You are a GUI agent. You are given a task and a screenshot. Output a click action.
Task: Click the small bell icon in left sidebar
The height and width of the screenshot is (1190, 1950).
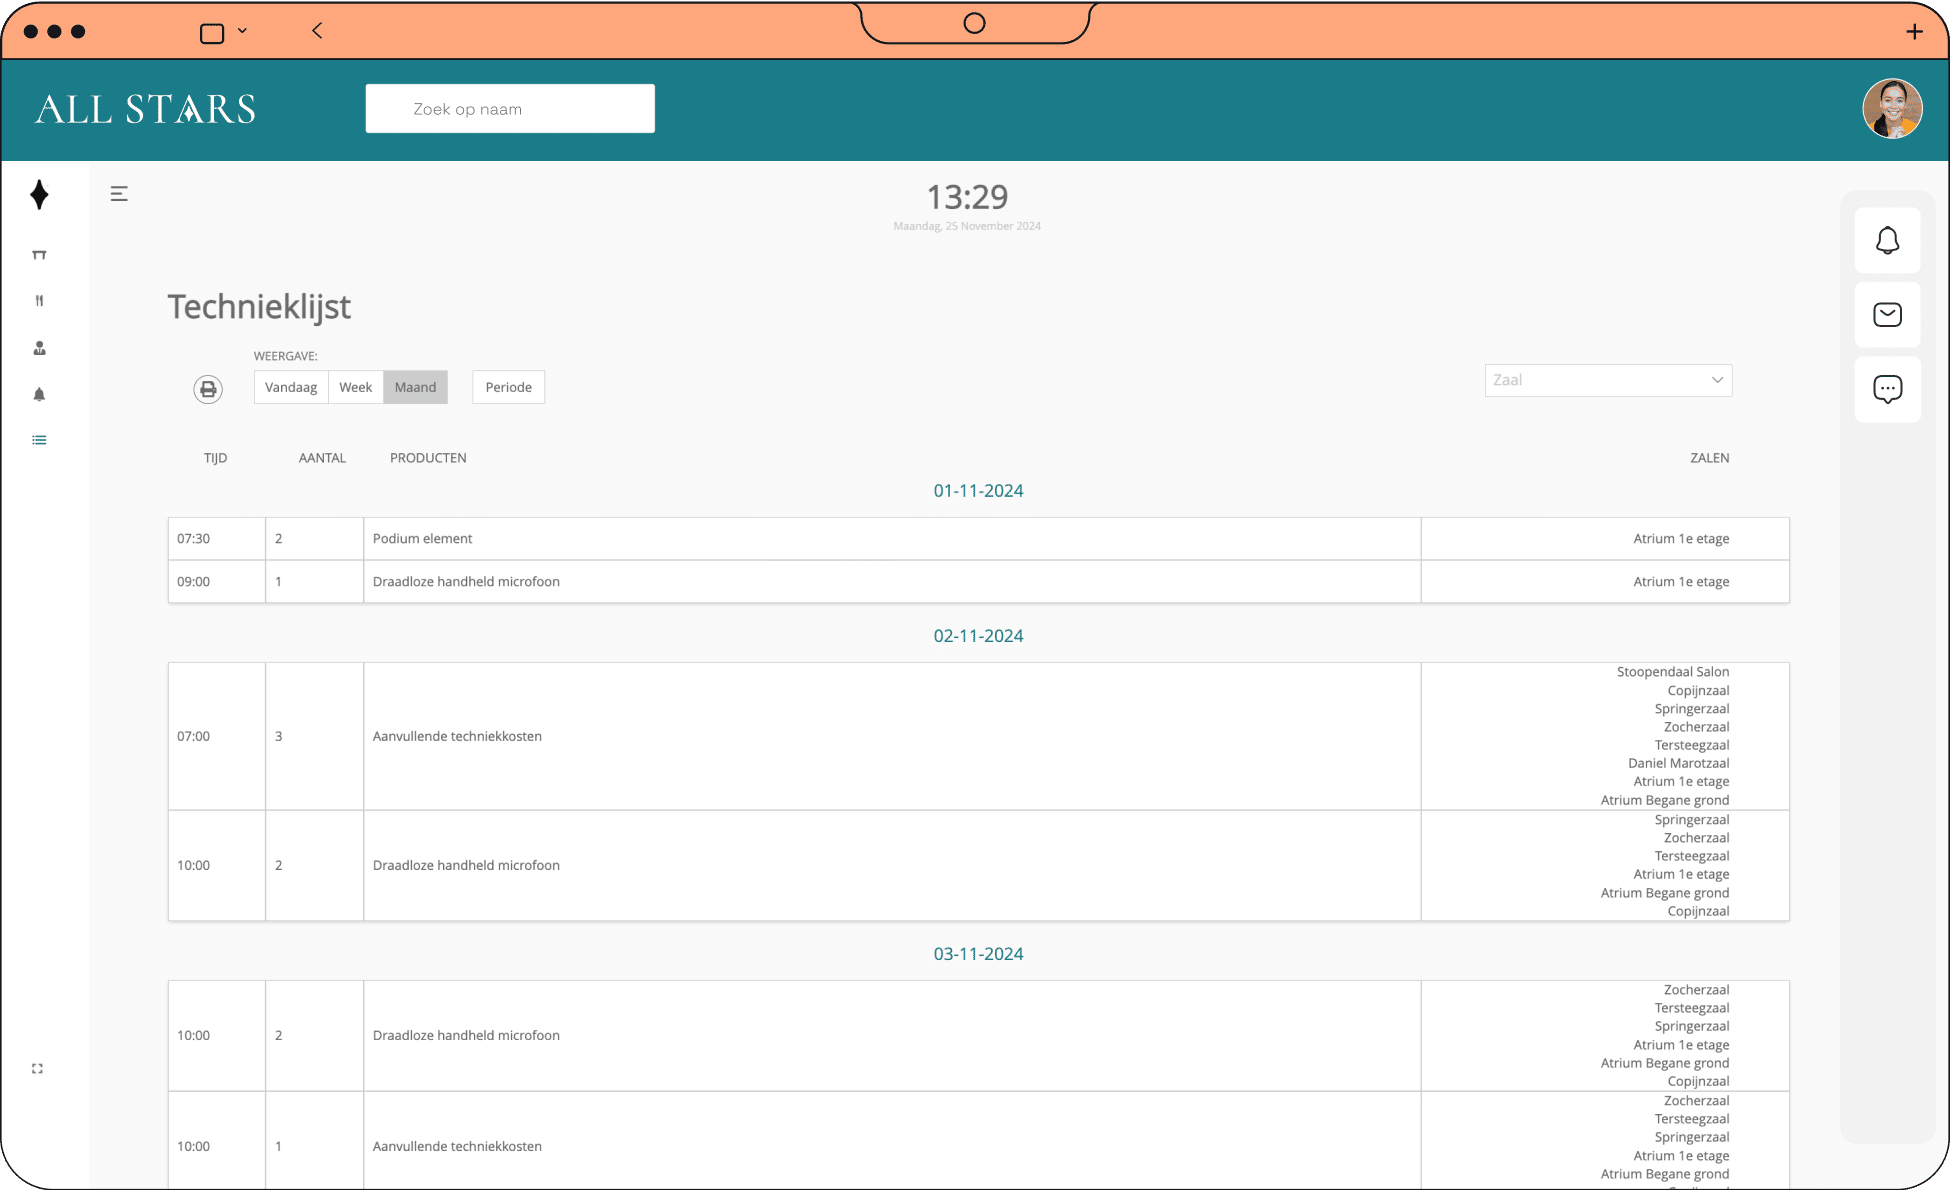39,394
